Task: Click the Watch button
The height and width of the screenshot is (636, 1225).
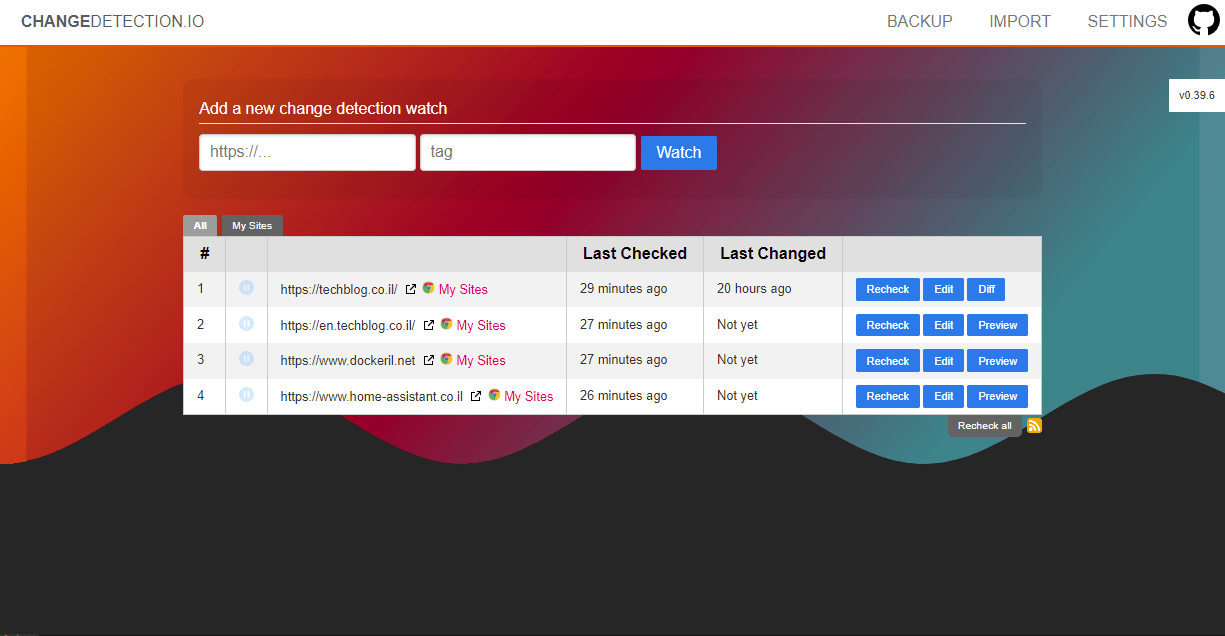Action: coord(678,152)
